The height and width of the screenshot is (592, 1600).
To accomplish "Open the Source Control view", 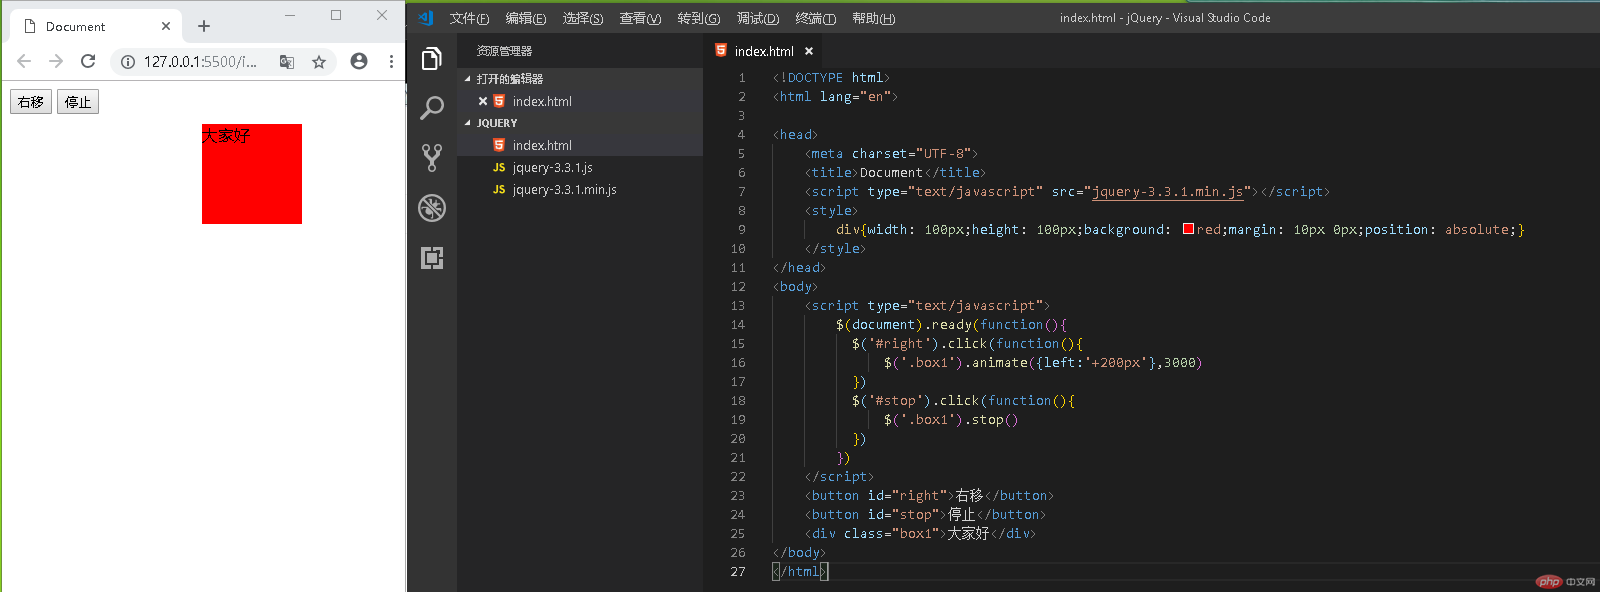I will point(432,157).
